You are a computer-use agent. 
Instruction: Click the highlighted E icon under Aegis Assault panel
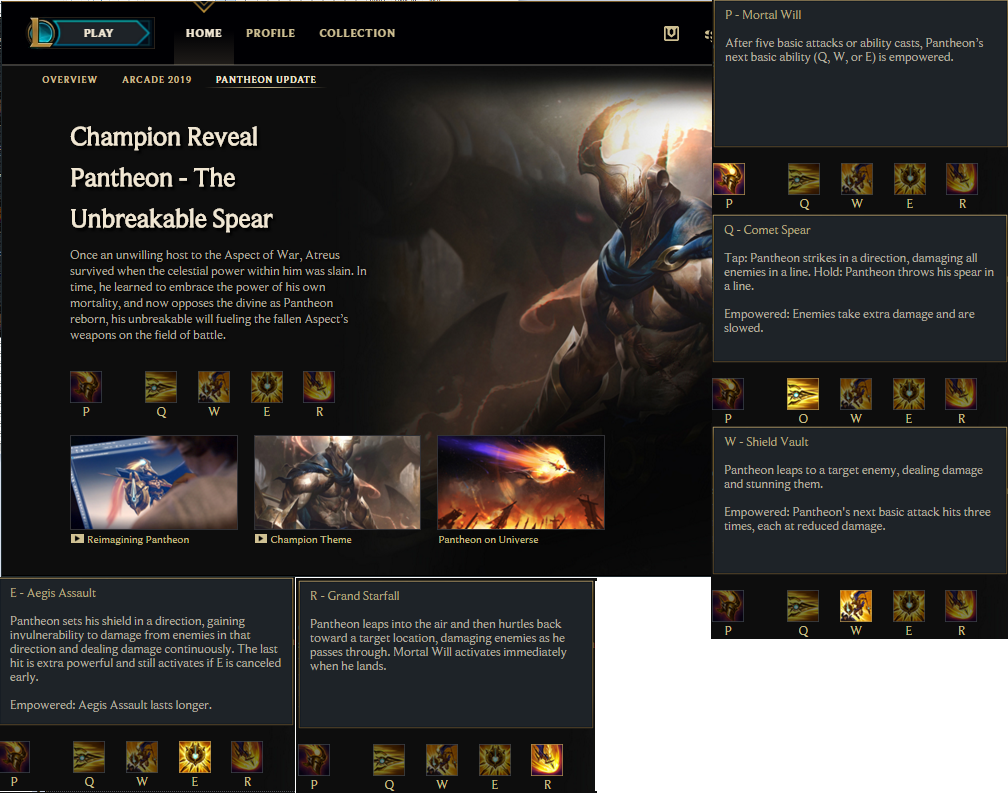click(195, 757)
